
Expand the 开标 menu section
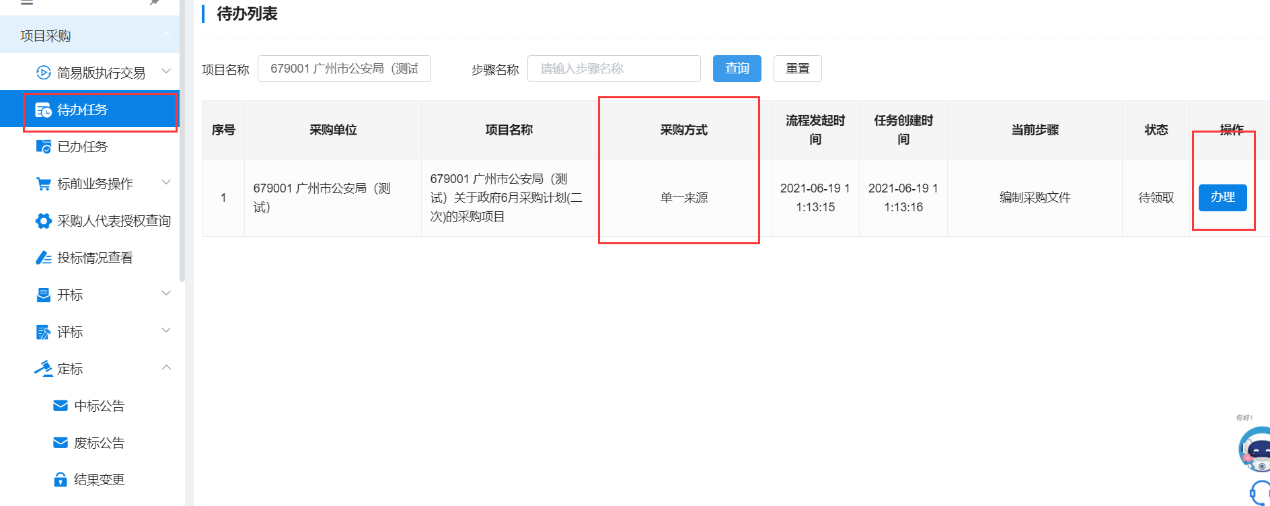166,294
